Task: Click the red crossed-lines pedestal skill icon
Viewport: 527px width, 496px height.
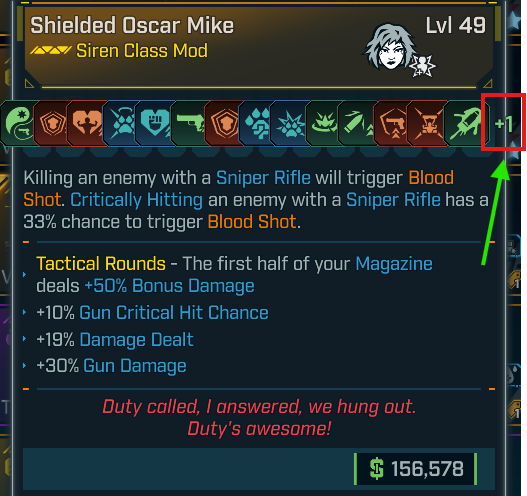Action: (x=427, y=123)
